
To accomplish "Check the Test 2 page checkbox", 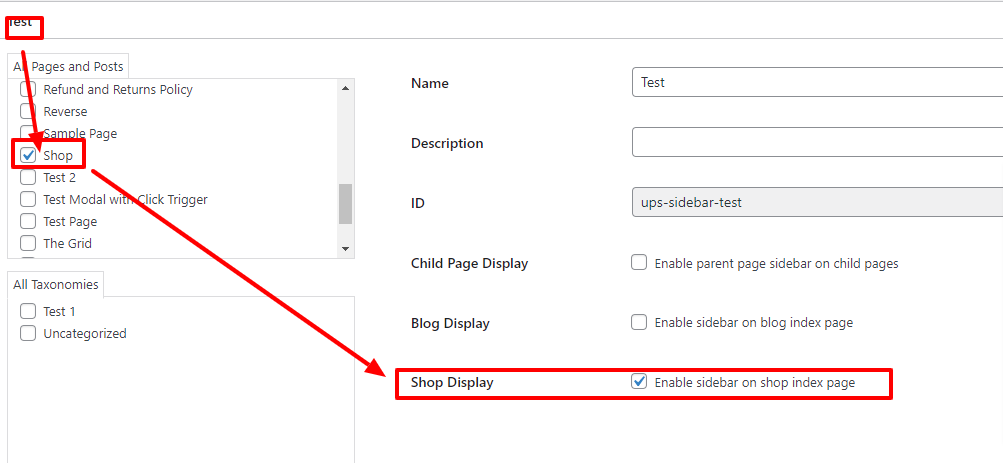I will [28, 177].
